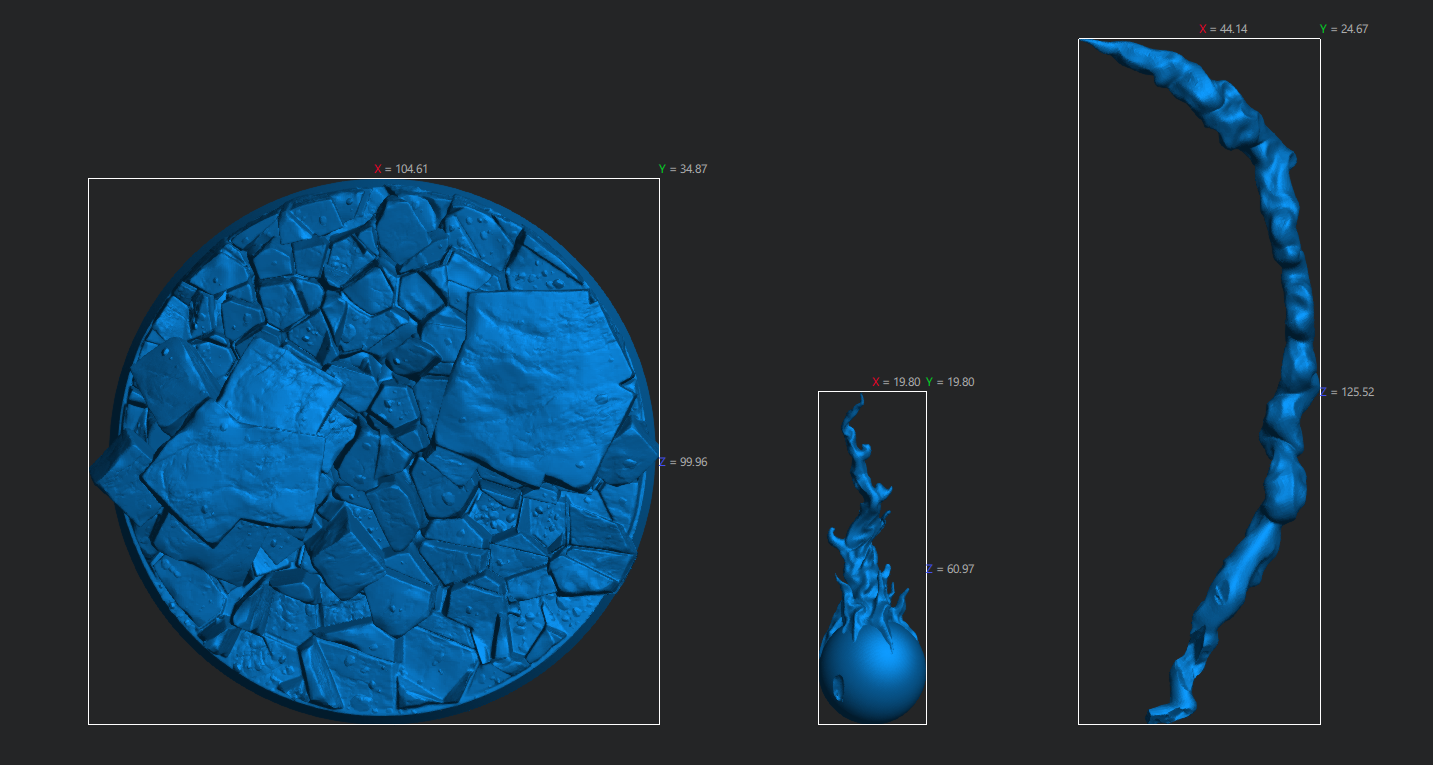The width and height of the screenshot is (1433, 765).
Task: Click the small hole in the sphere
Action: pos(839,688)
